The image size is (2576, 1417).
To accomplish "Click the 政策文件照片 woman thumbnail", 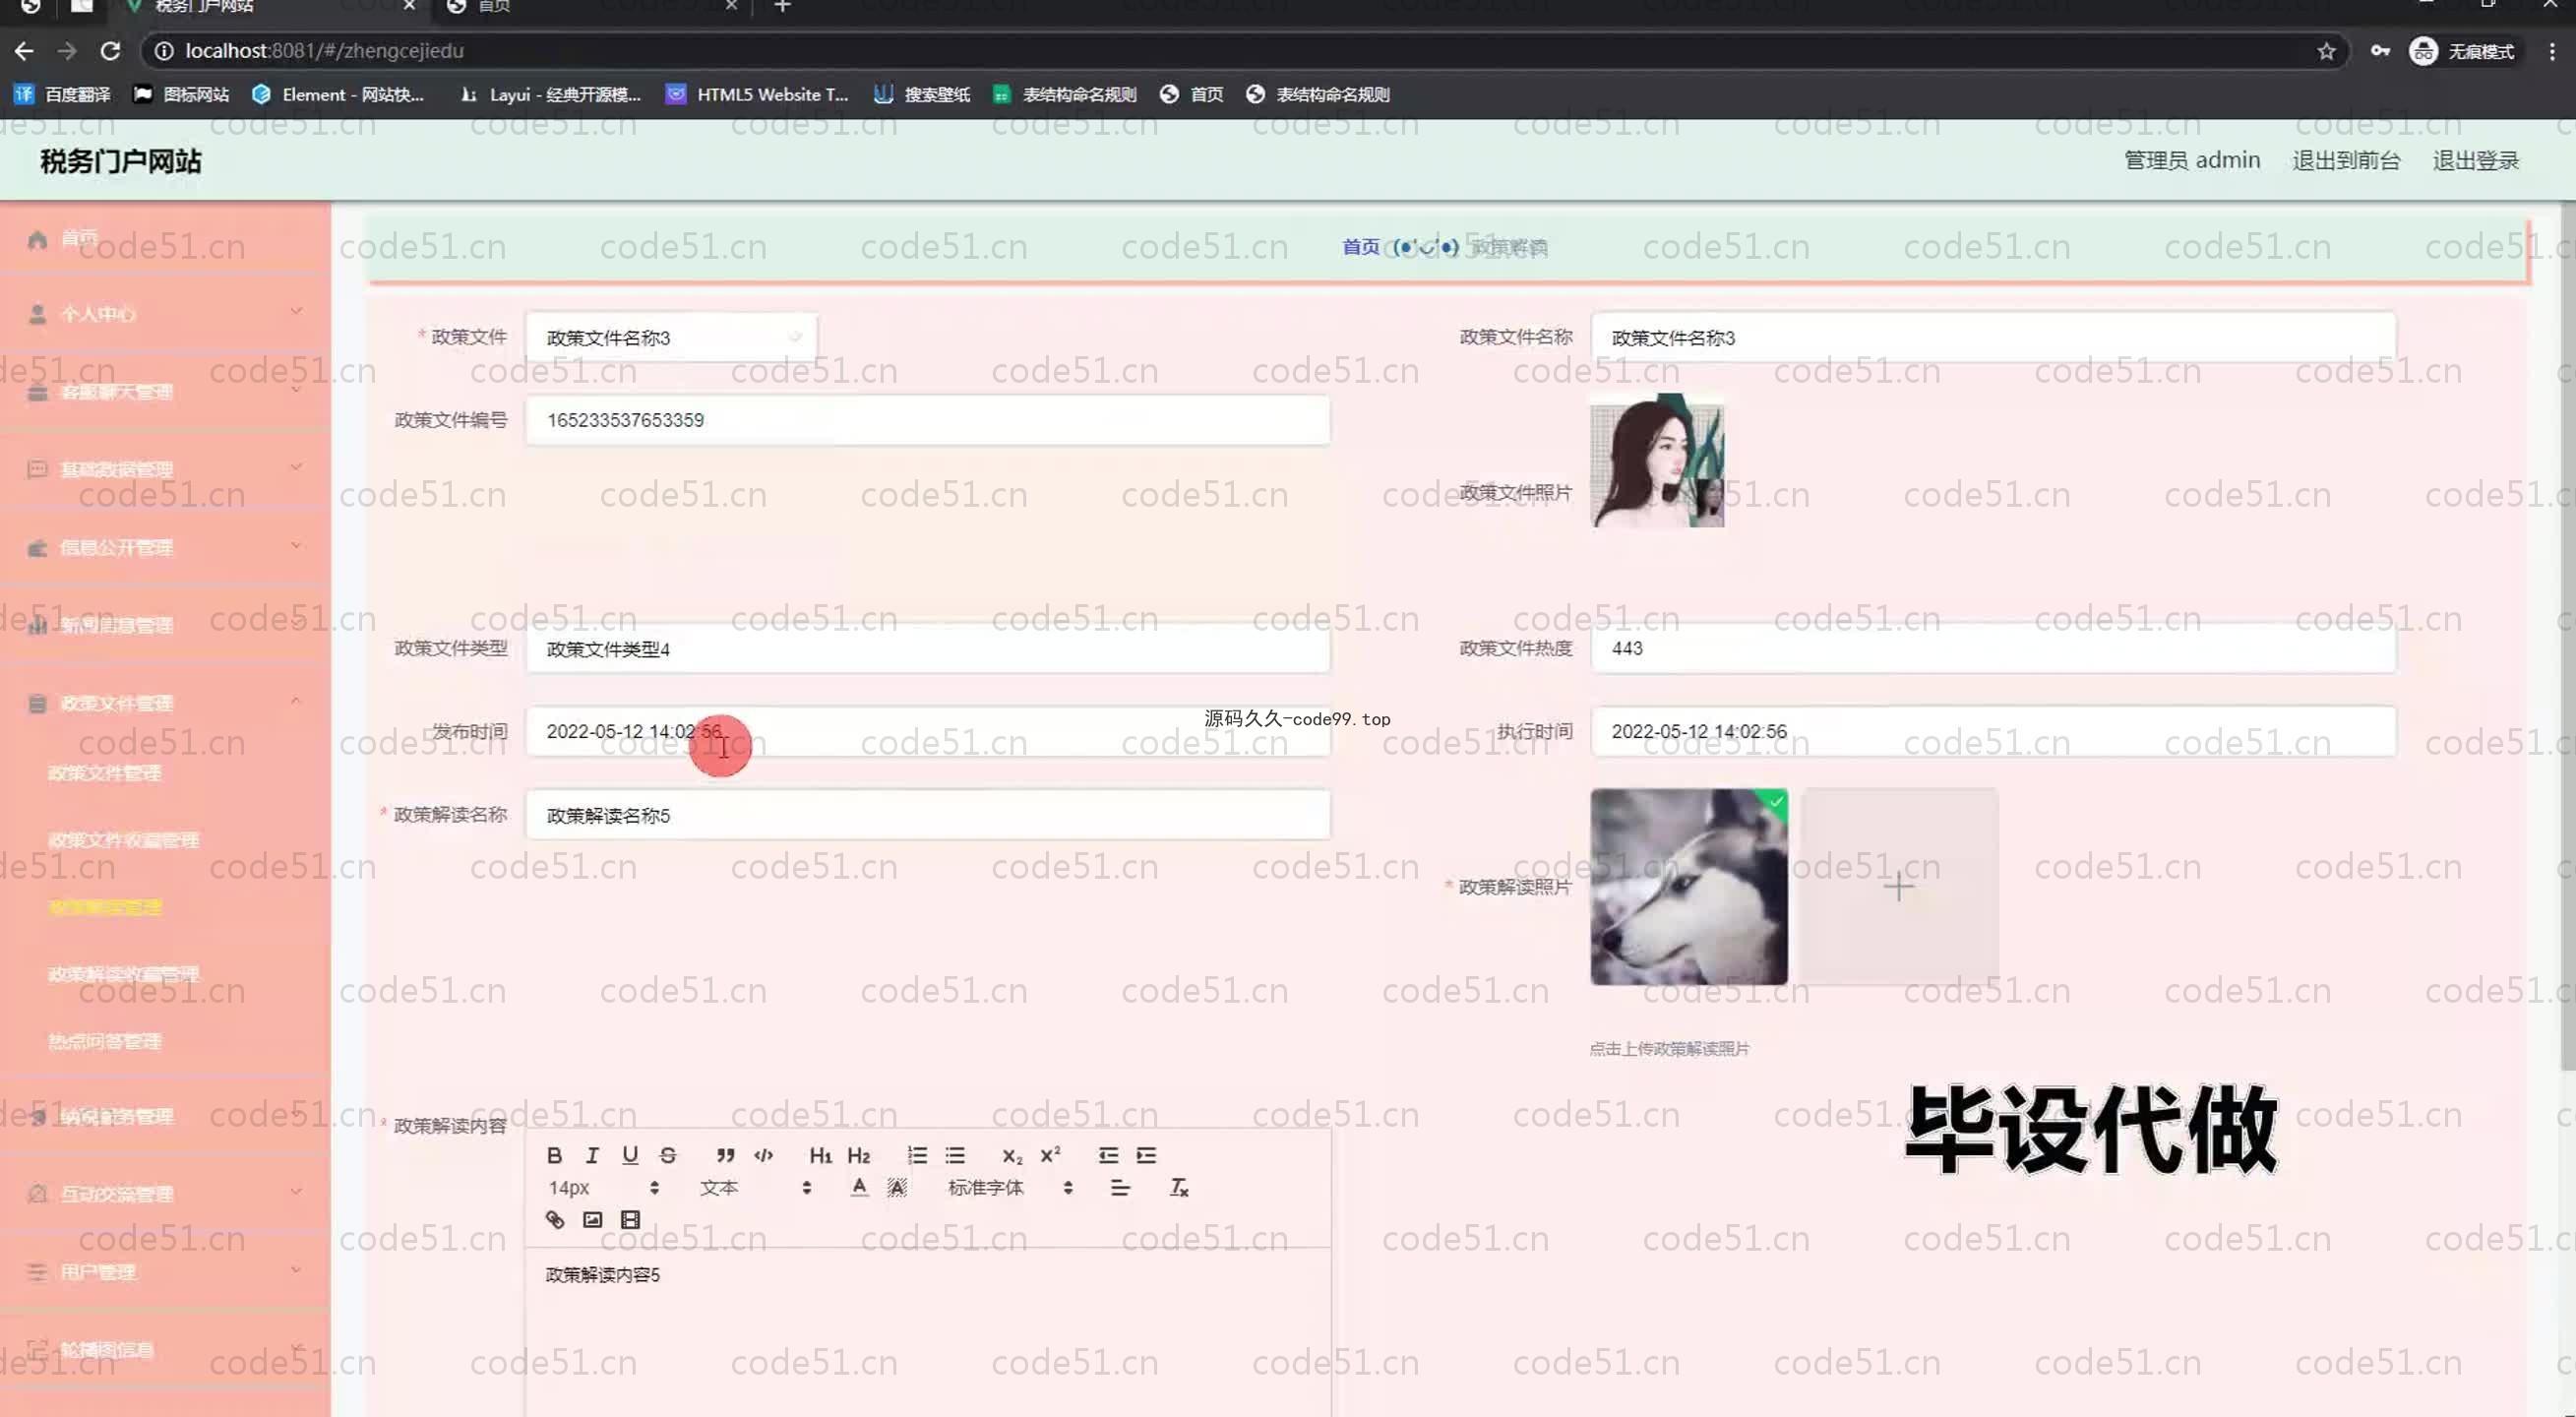I will click(x=1657, y=461).
